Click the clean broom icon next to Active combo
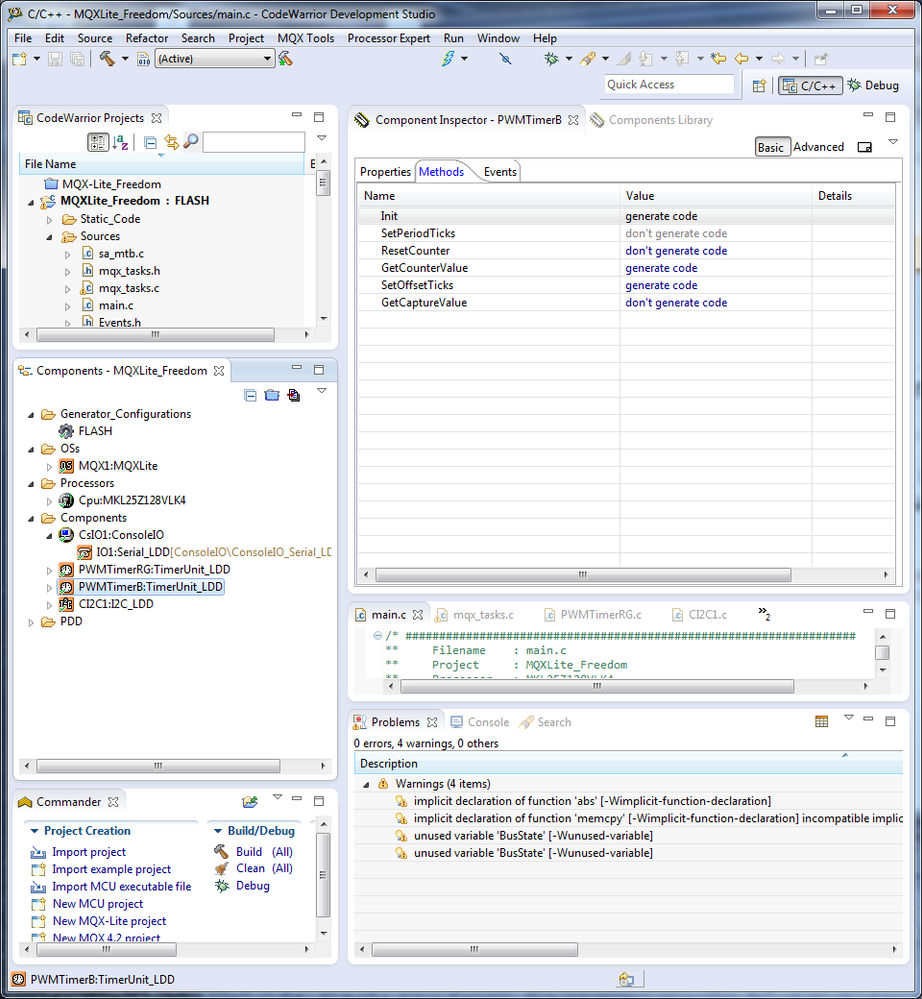 coord(285,59)
